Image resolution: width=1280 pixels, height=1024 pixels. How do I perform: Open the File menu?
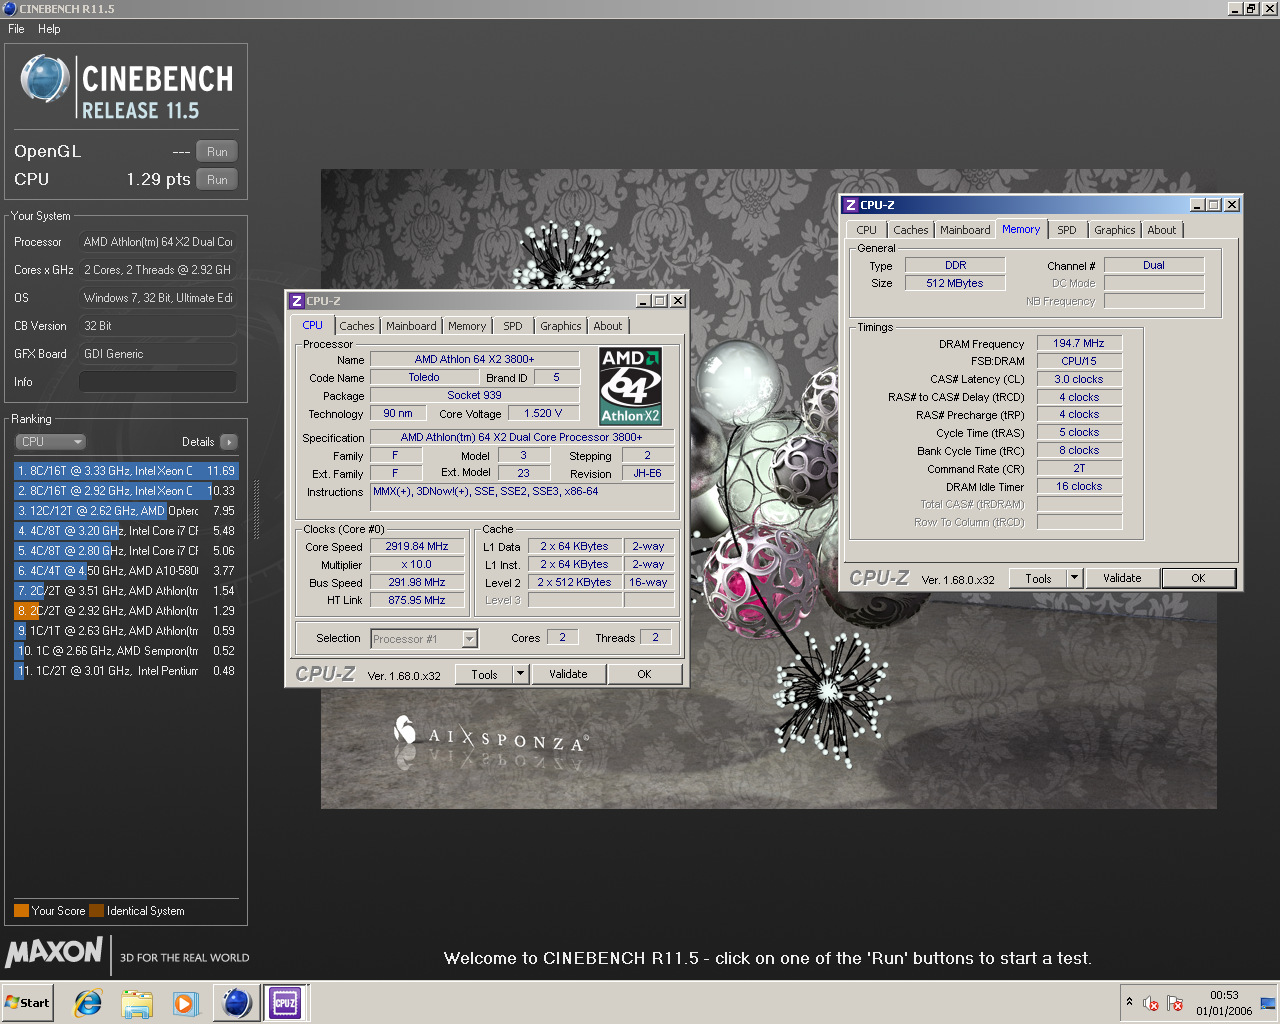[16, 29]
